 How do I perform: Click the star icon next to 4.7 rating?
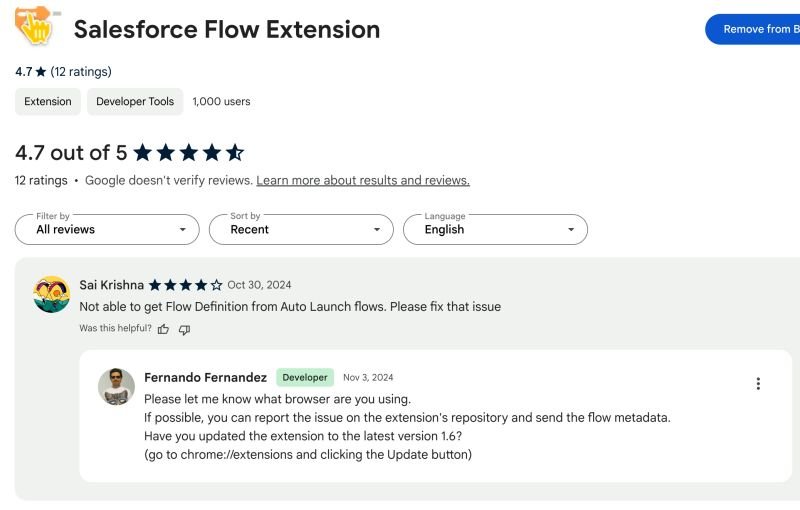(x=41, y=72)
